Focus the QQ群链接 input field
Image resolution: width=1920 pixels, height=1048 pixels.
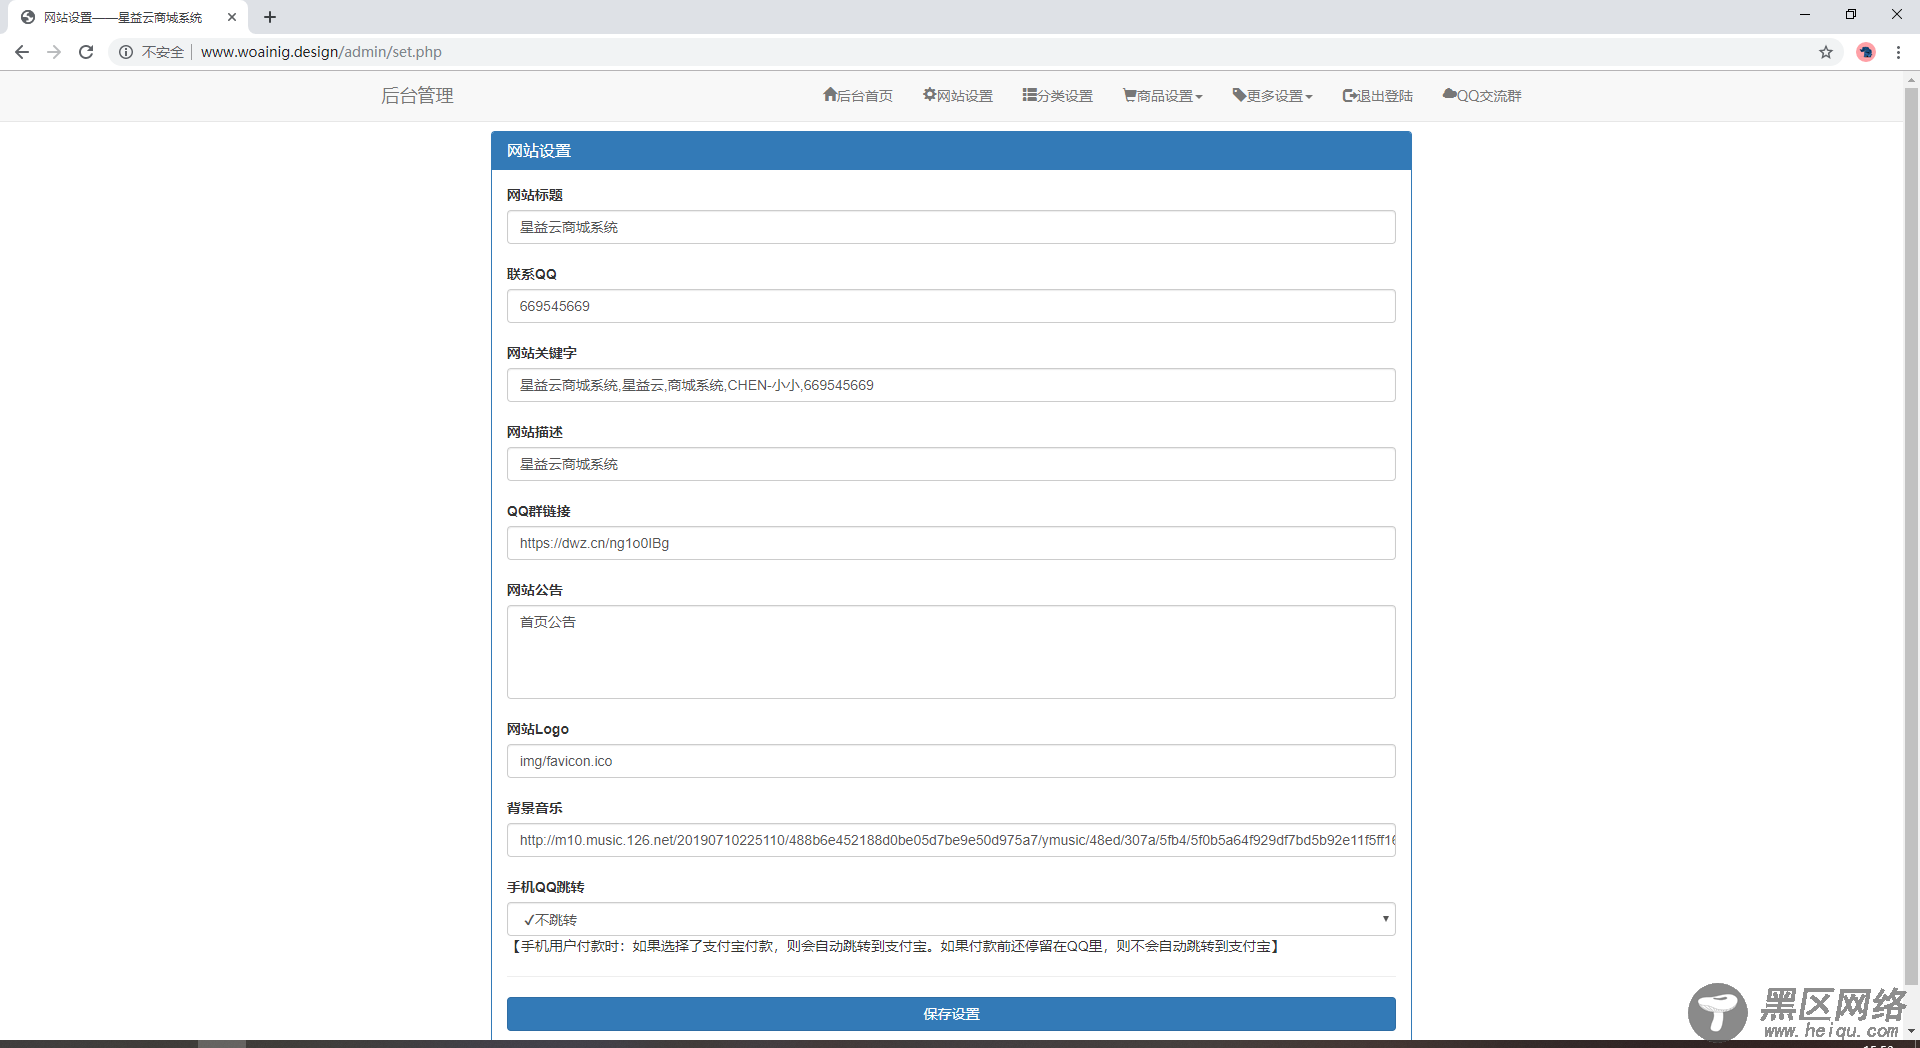click(x=951, y=543)
